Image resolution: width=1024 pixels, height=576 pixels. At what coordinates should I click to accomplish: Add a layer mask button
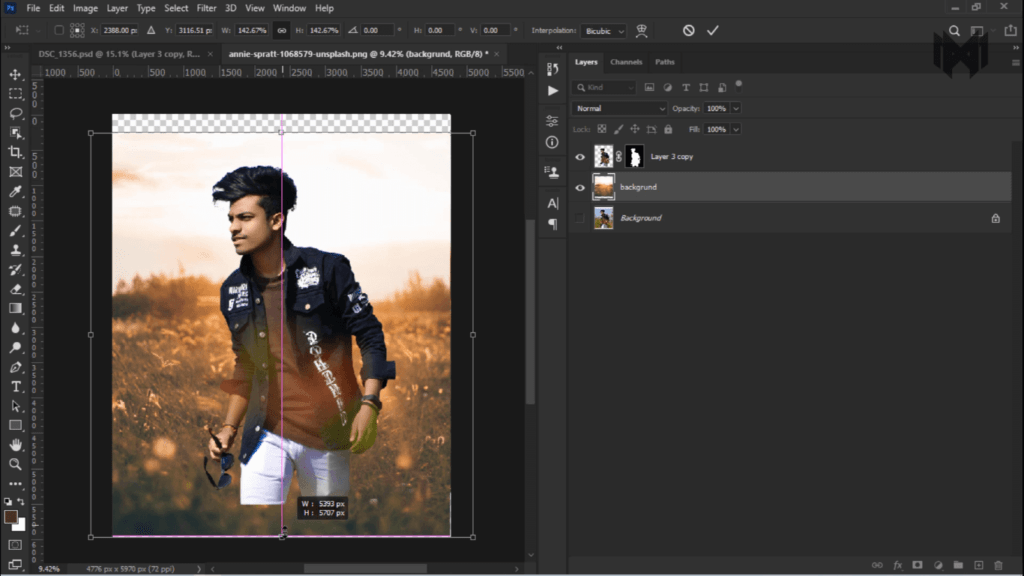[x=918, y=565]
